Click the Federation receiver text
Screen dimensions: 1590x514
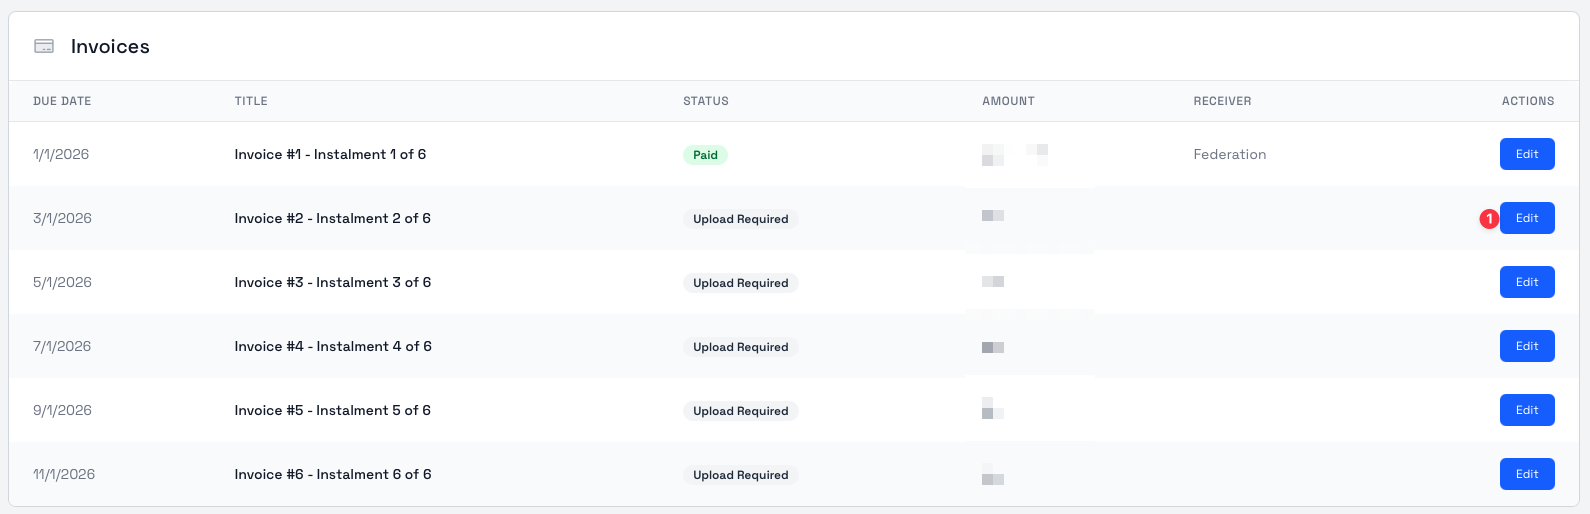pos(1229,154)
